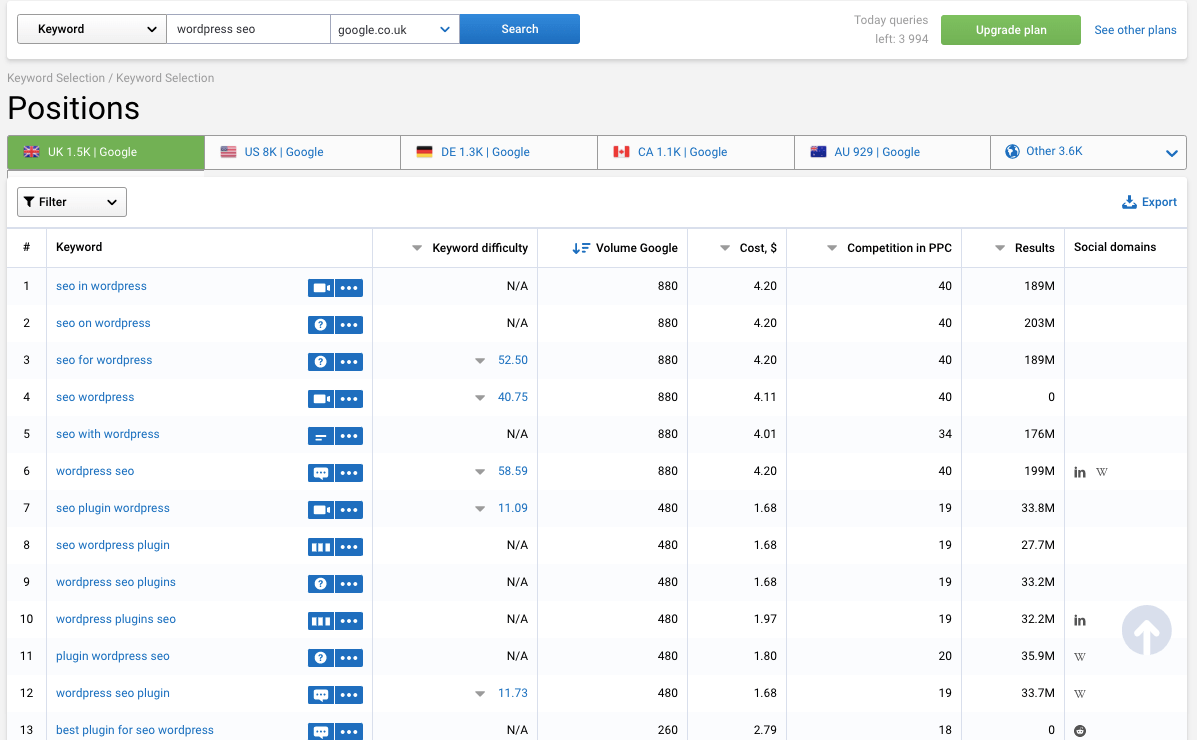The width and height of the screenshot is (1197, 740).
Task: Expand the Other 3.6K regions dropdown
Action: 1089,152
